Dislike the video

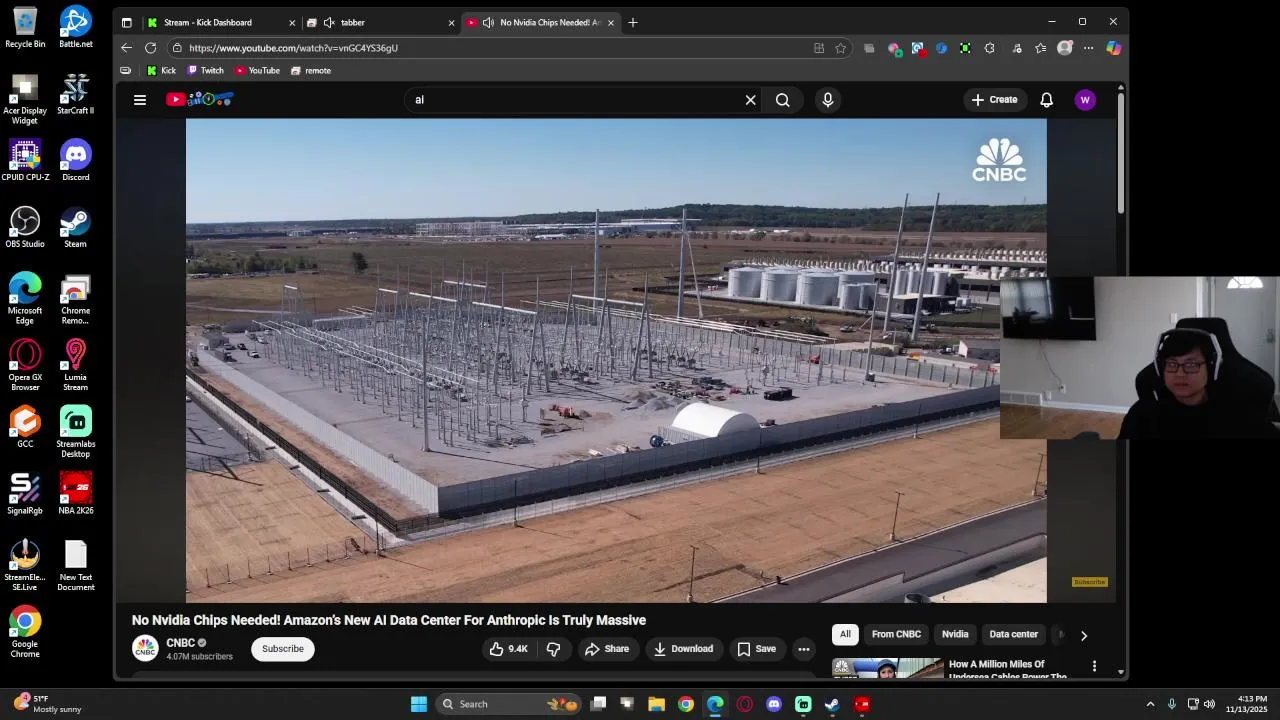tap(554, 649)
